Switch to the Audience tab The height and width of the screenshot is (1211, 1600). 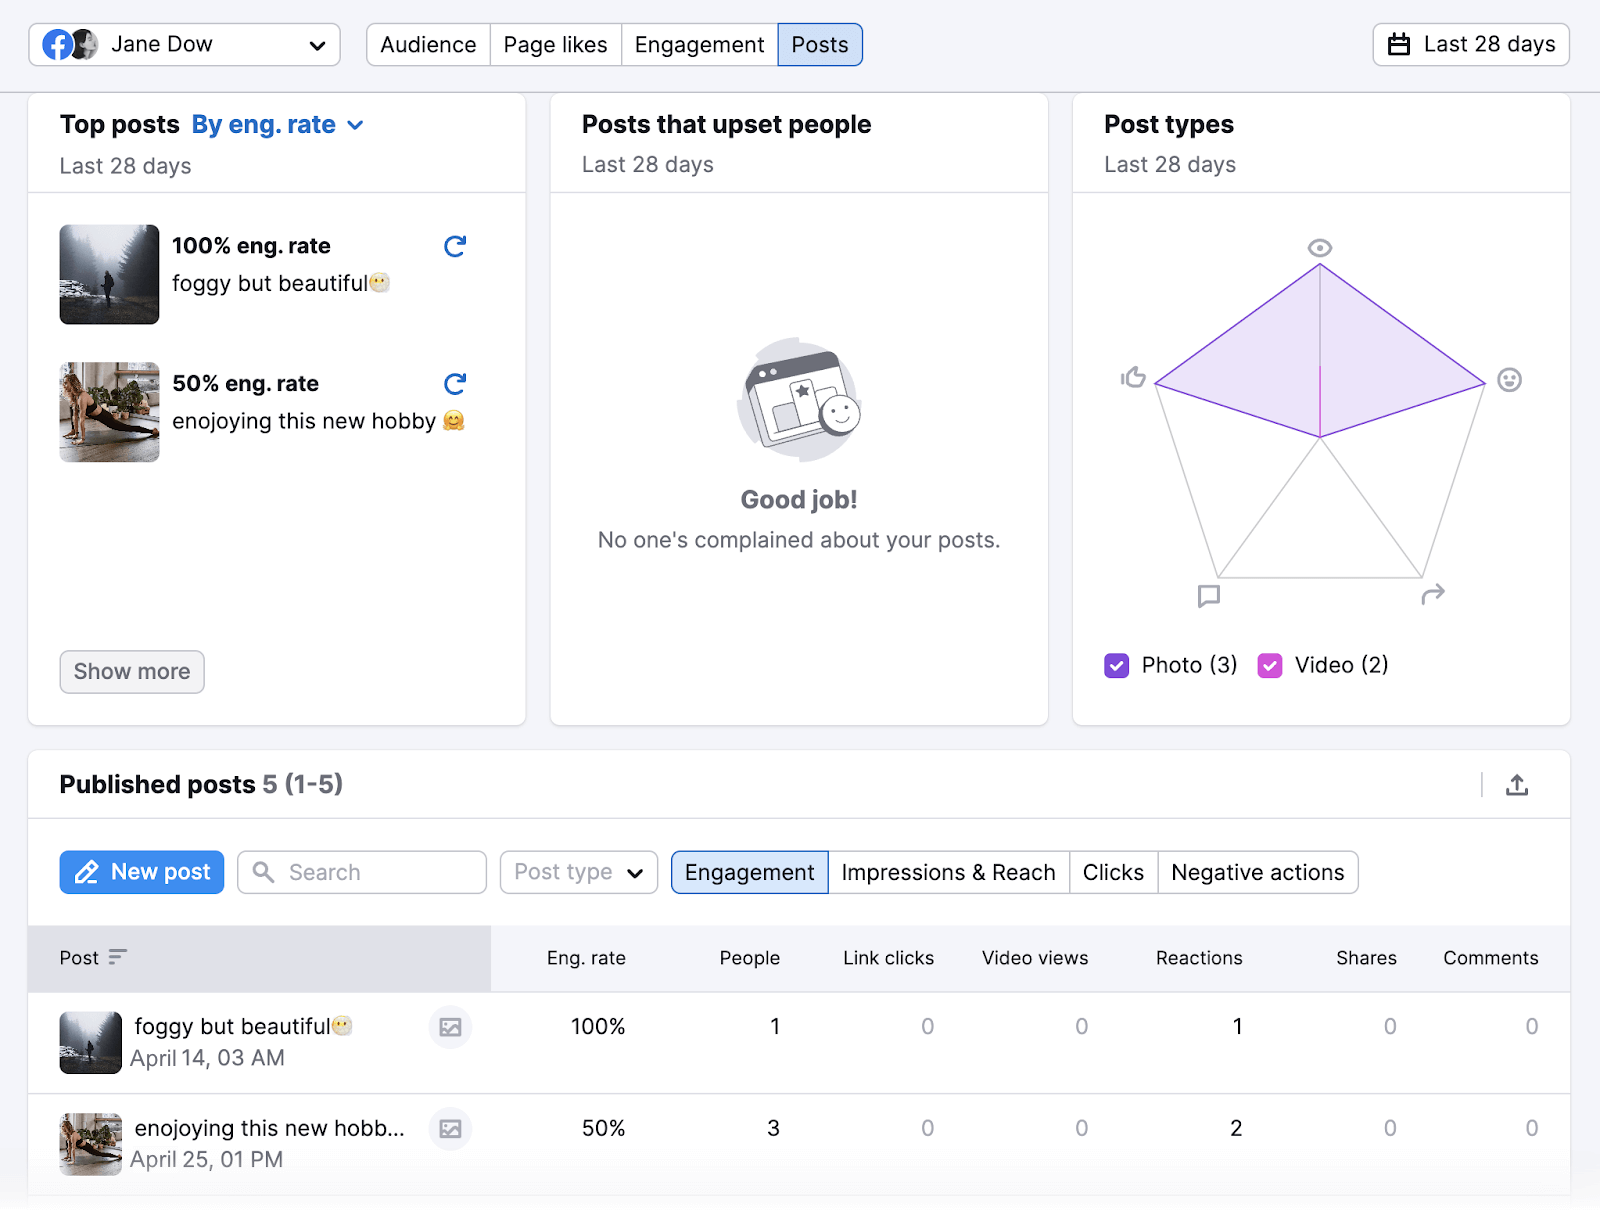point(427,44)
